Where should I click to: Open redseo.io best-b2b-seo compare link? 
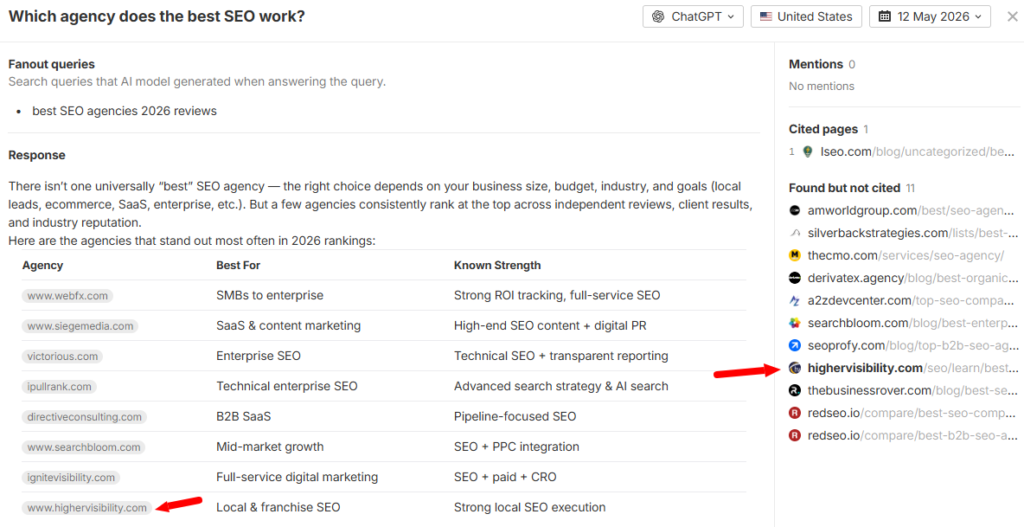[912, 436]
